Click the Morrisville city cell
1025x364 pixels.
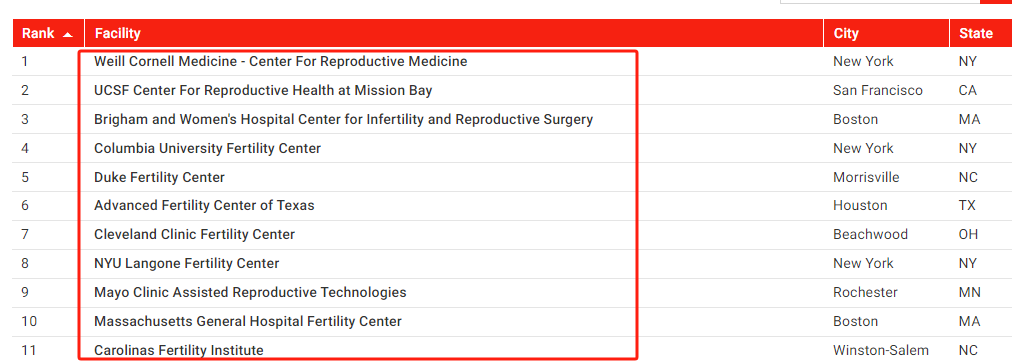[x=866, y=177]
